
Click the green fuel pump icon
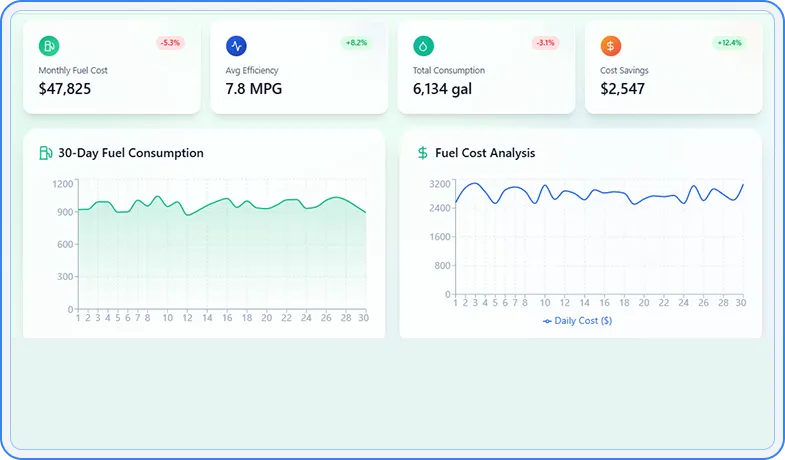click(x=49, y=46)
